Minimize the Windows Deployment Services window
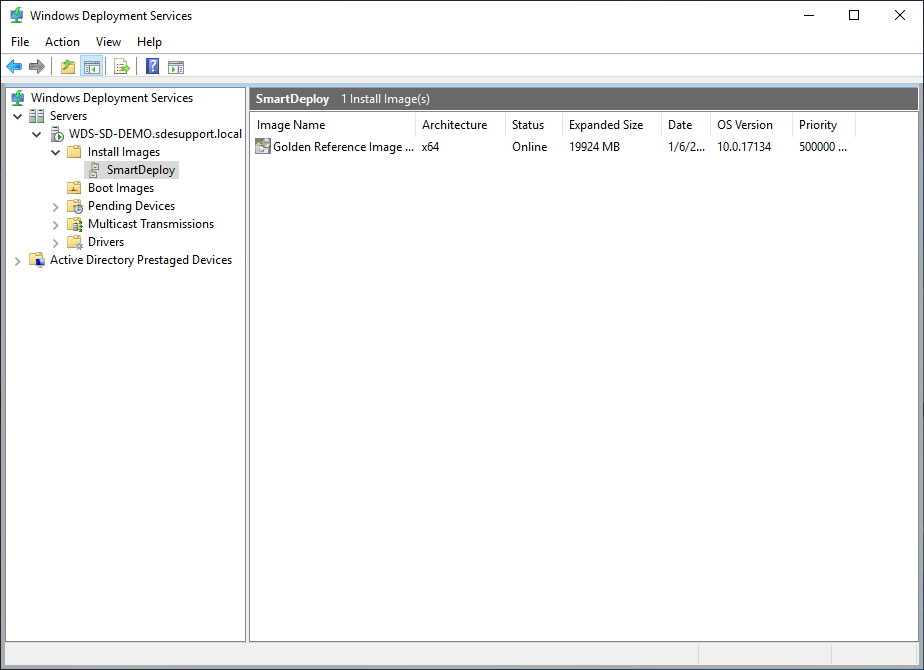The image size is (924, 670). point(809,15)
